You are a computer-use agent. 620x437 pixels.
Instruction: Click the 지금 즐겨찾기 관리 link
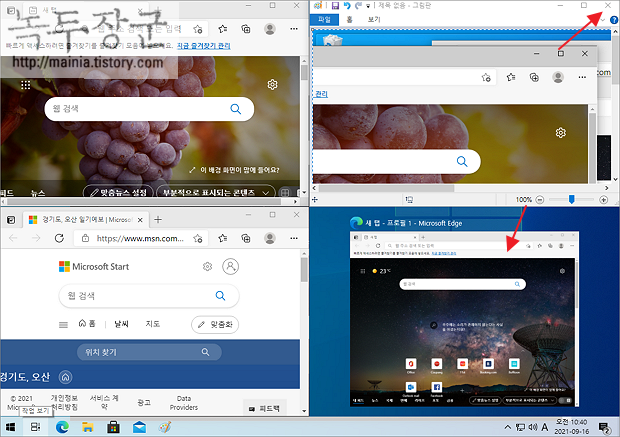click(x=203, y=46)
